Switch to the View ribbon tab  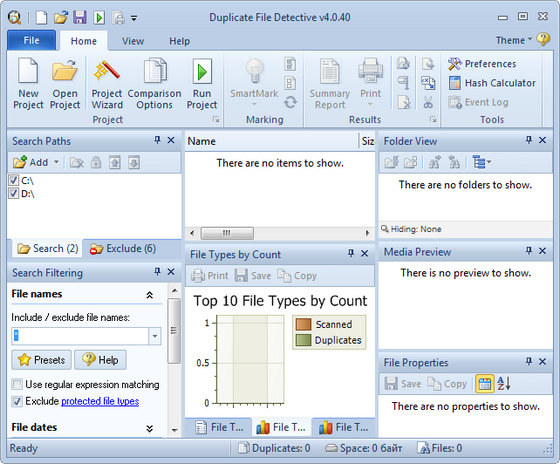click(133, 41)
